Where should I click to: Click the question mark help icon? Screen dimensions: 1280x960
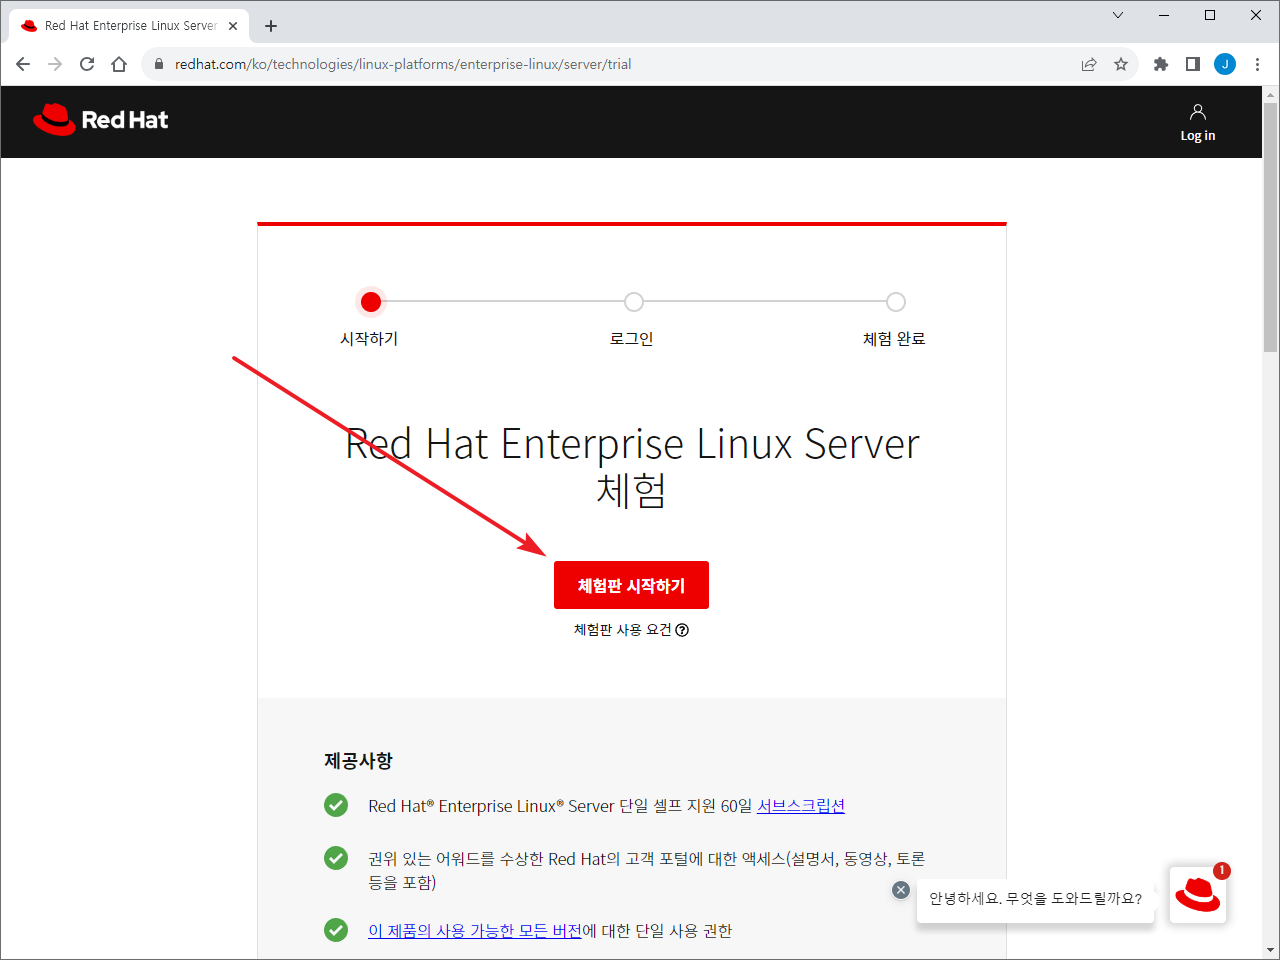click(682, 630)
